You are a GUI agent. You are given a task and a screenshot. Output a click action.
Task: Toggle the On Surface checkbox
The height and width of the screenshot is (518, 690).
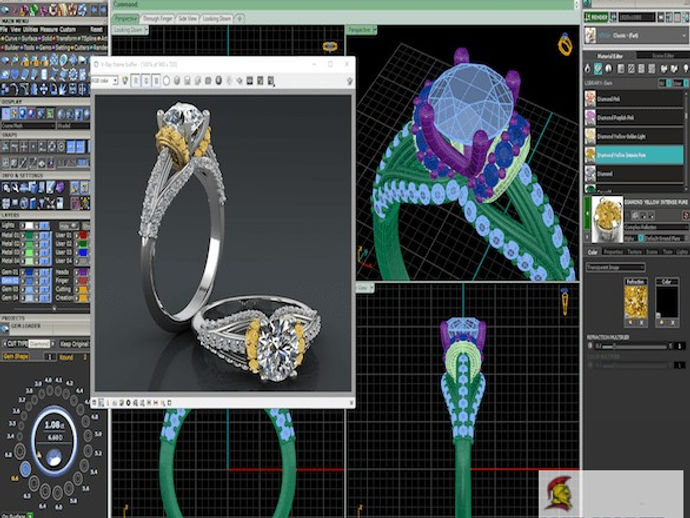tap(30, 515)
